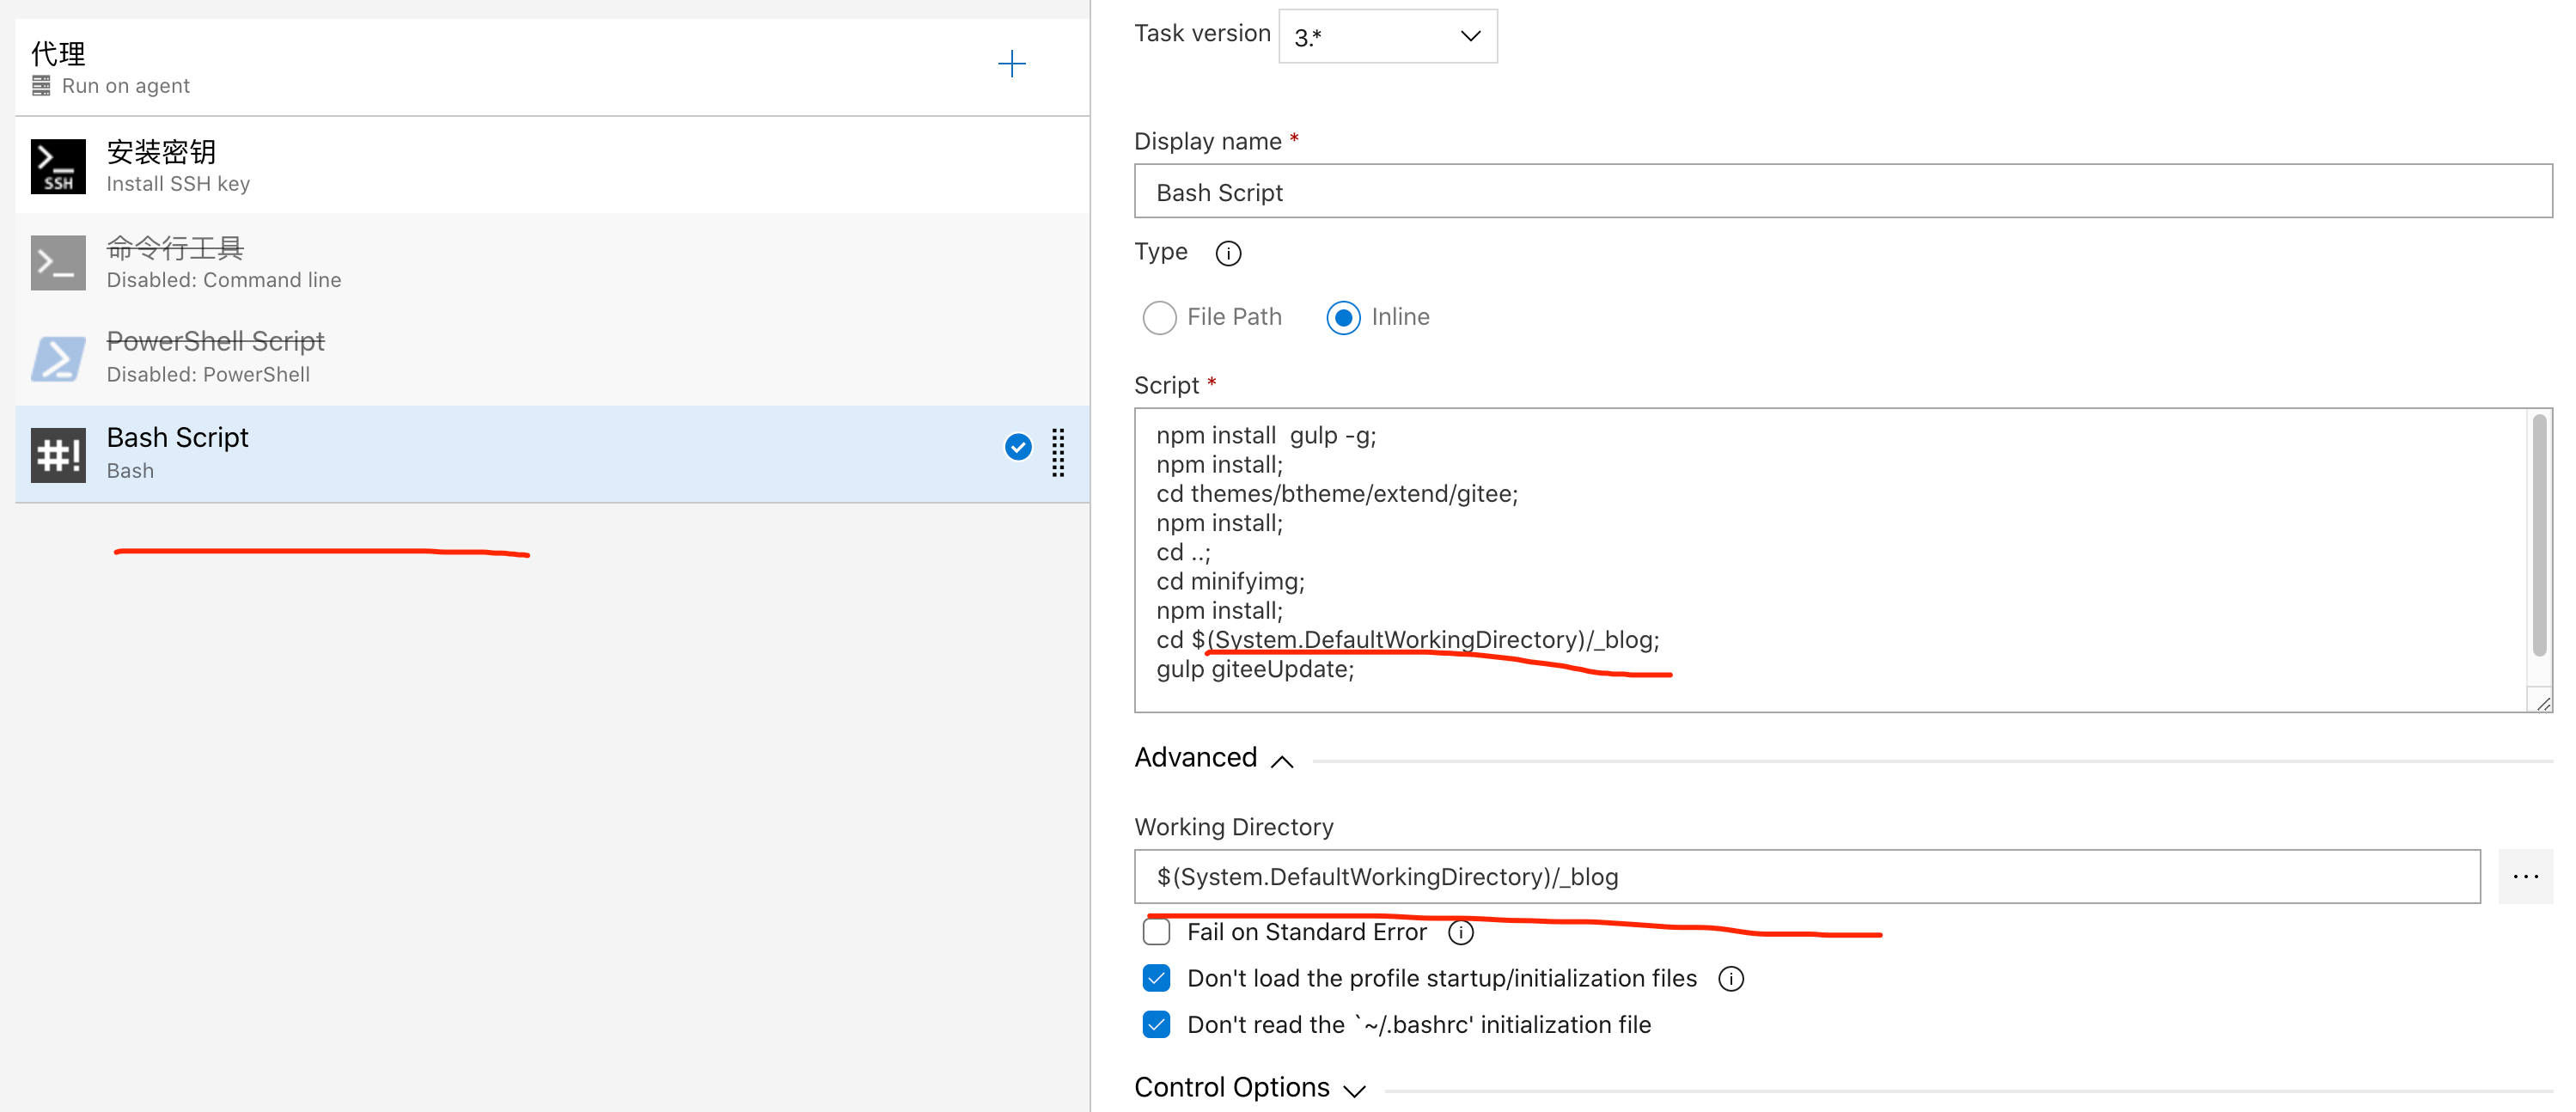
Task: Select the File Path radio button
Action: pyautogui.click(x=1159, y=318)
